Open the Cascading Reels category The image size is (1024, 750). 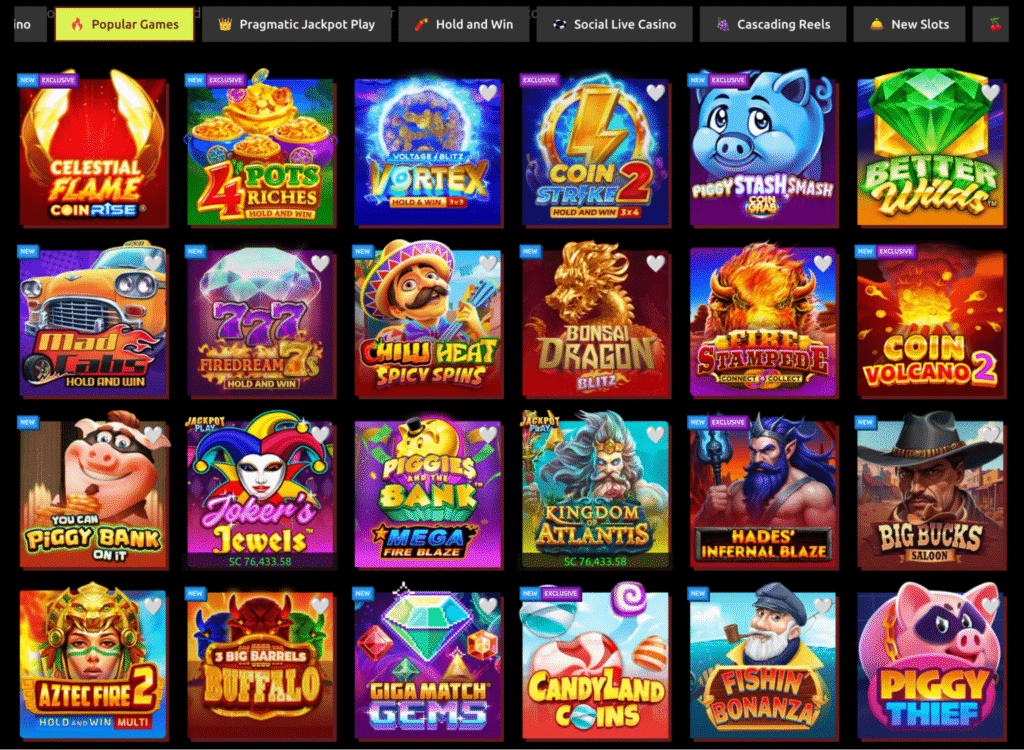(773, 24)
